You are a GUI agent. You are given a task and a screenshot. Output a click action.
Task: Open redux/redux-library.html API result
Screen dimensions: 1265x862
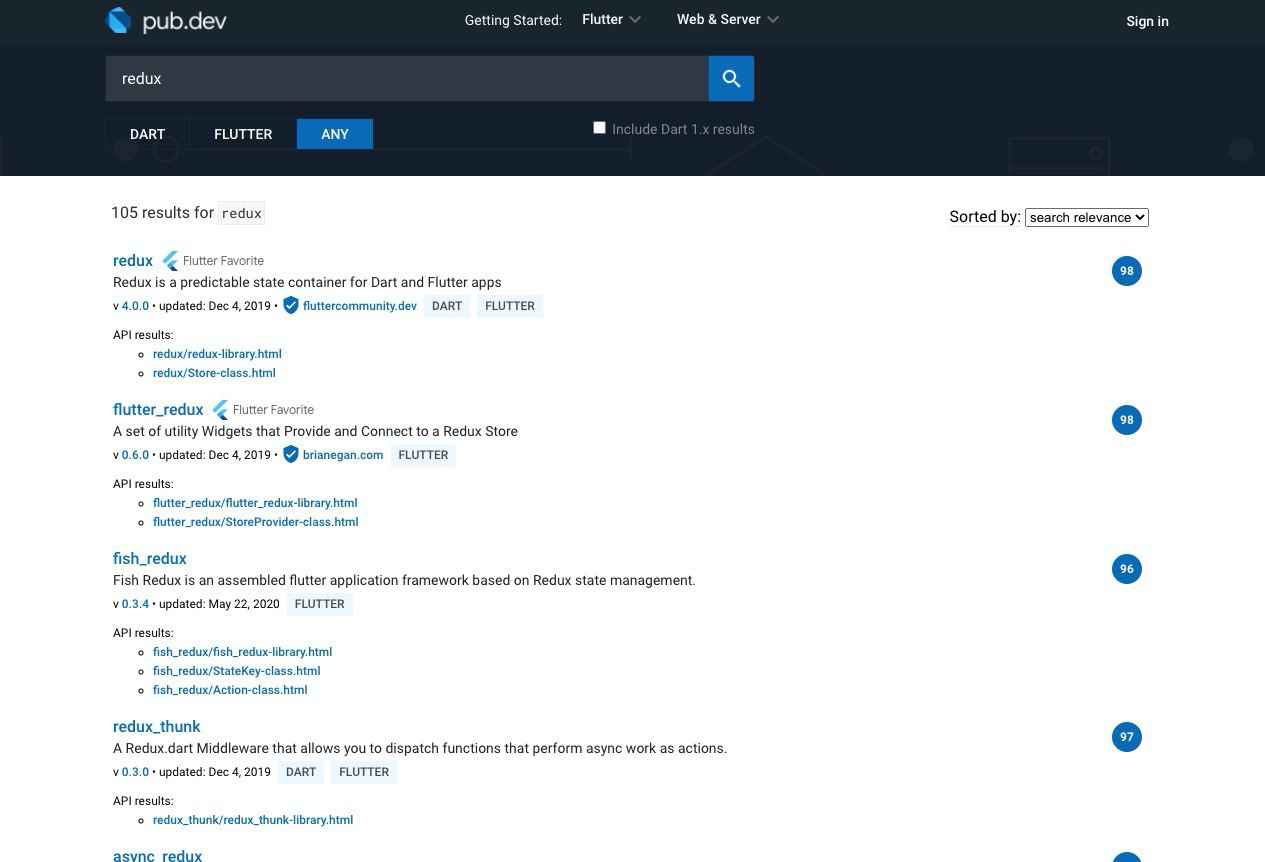pos(217,354)
